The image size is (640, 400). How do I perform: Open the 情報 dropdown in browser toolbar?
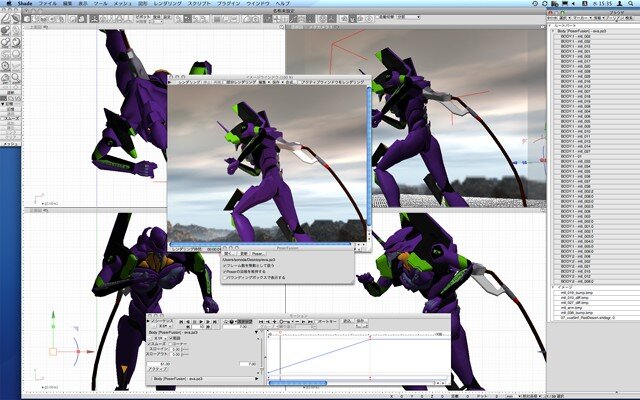click(x=599, y=18)
